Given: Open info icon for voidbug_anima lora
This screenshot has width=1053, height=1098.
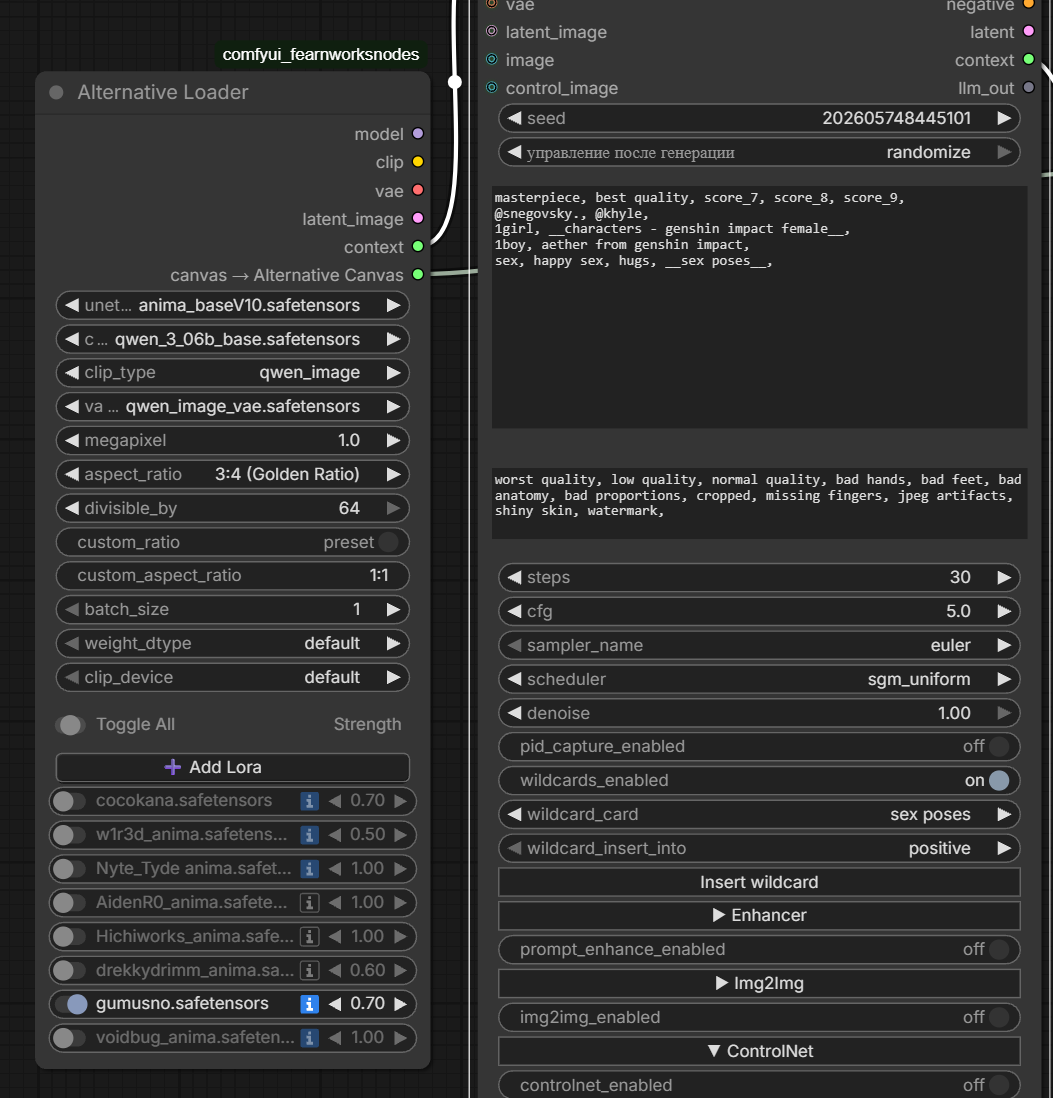Looking at the screenshot, I should pos(309,1038).
